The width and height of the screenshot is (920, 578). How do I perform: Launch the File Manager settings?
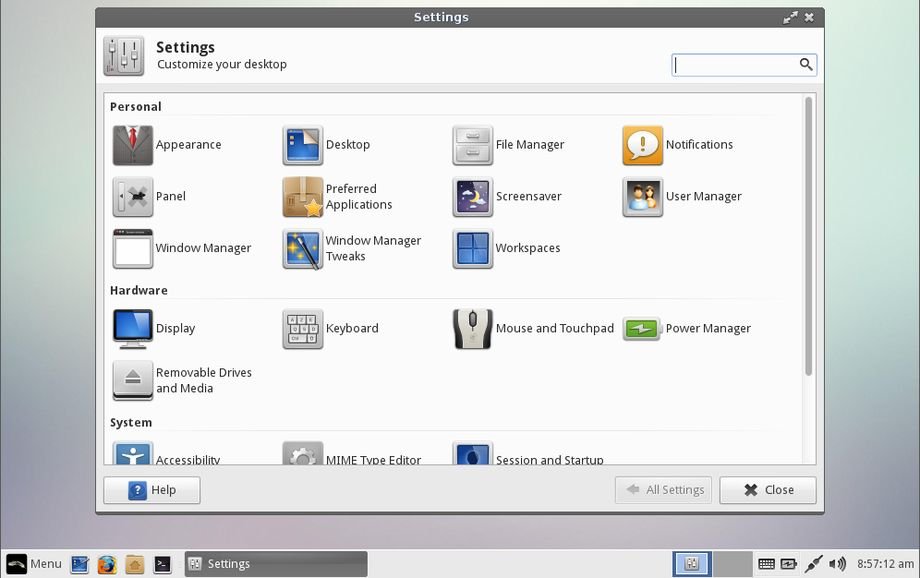pyautogui.click(x=473, y=145)
